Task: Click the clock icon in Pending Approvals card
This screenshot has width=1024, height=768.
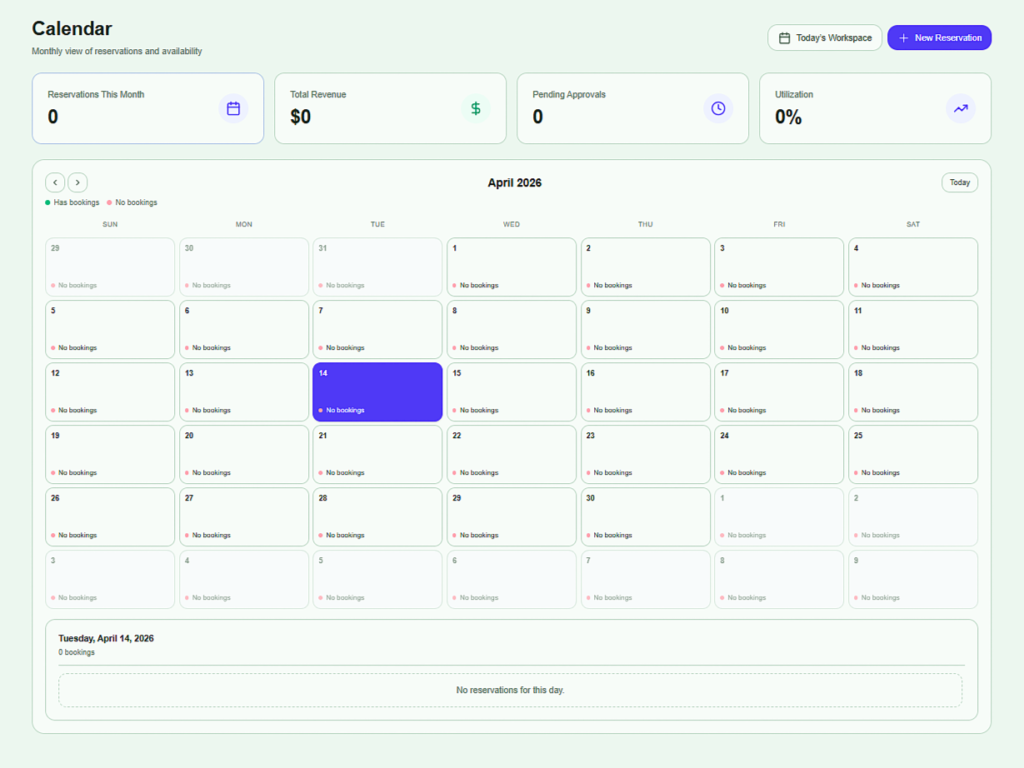Action: tap(718, 108)
